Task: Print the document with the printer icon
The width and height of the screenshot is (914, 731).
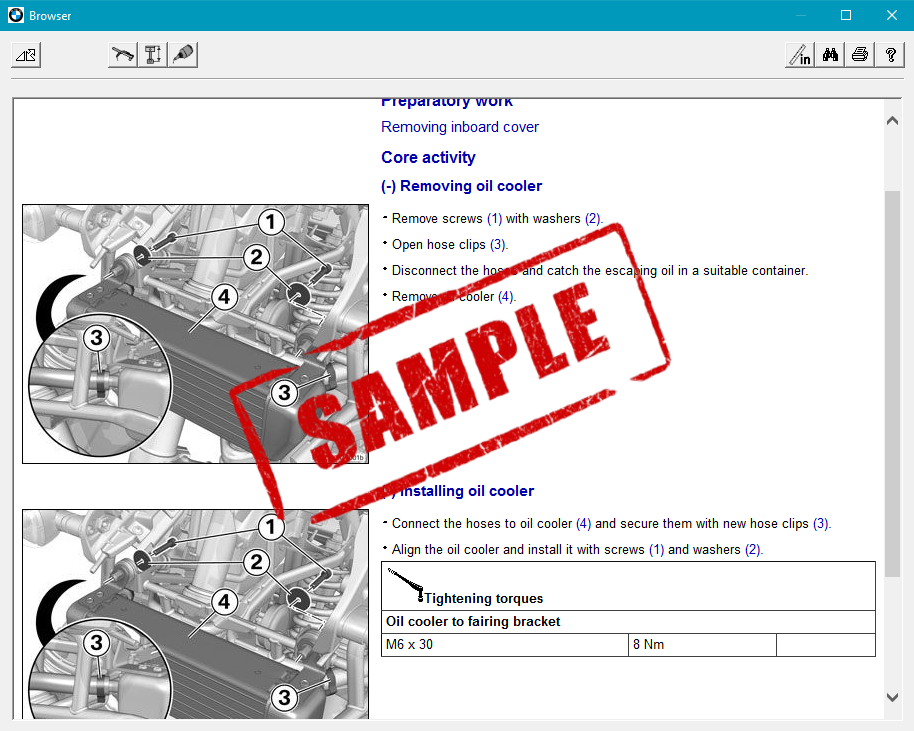Action: [860, 55]
